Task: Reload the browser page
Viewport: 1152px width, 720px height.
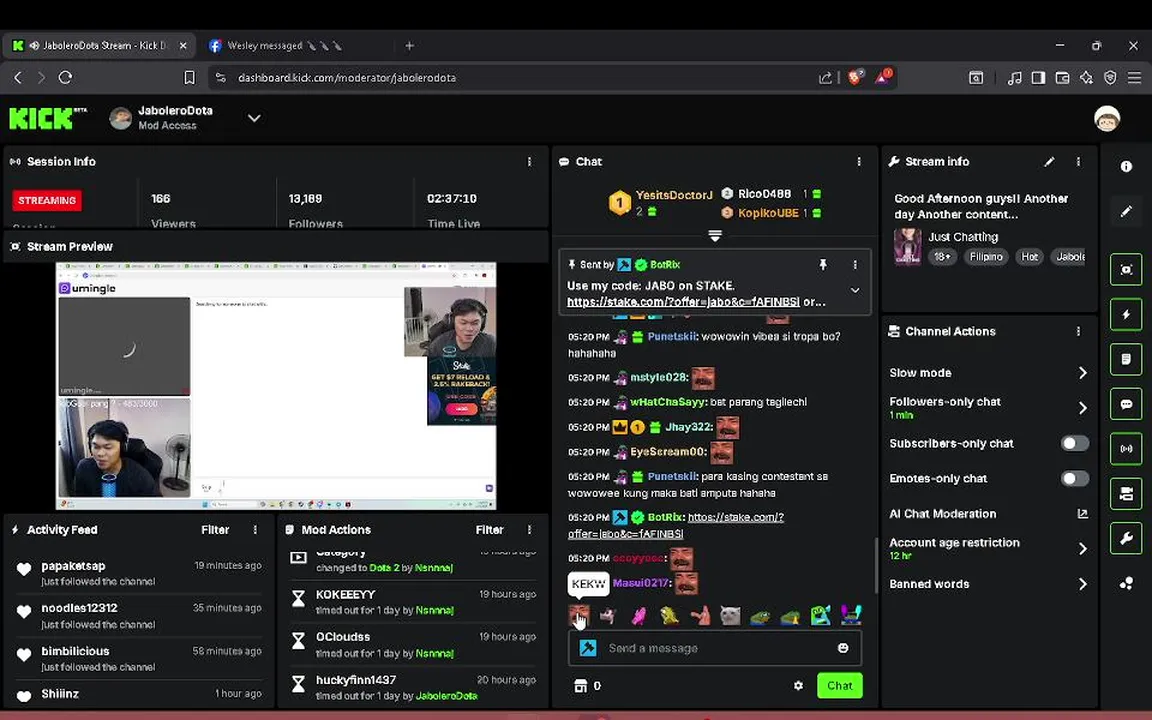Action: tap(65, 77)
